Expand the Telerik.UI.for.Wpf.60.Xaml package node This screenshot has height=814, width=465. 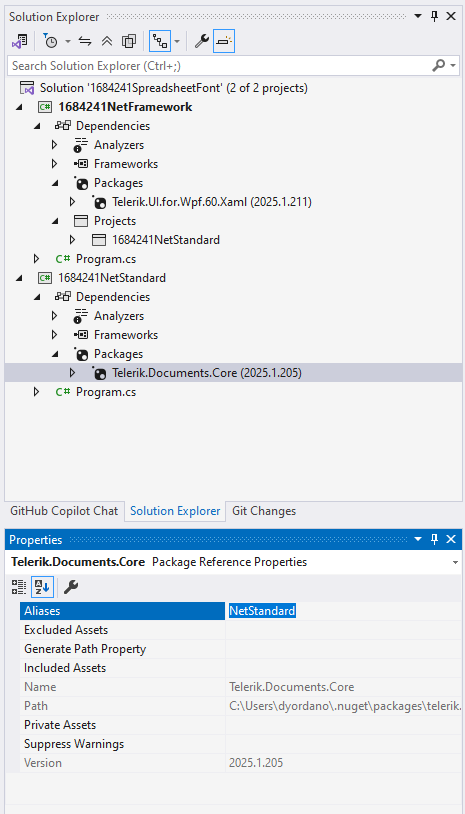tap(72, 202)
